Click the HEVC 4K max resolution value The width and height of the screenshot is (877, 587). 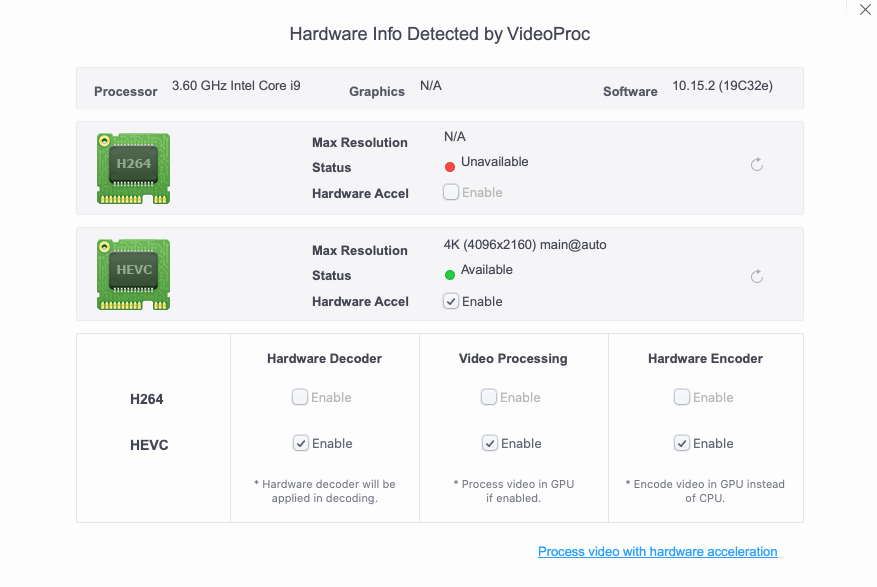tap(525, 244)
